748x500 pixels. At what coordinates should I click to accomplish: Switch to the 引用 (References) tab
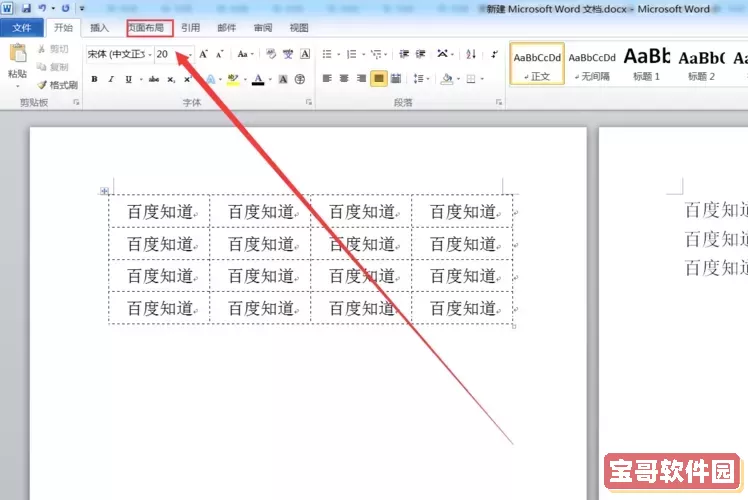(x=190, y=28)
